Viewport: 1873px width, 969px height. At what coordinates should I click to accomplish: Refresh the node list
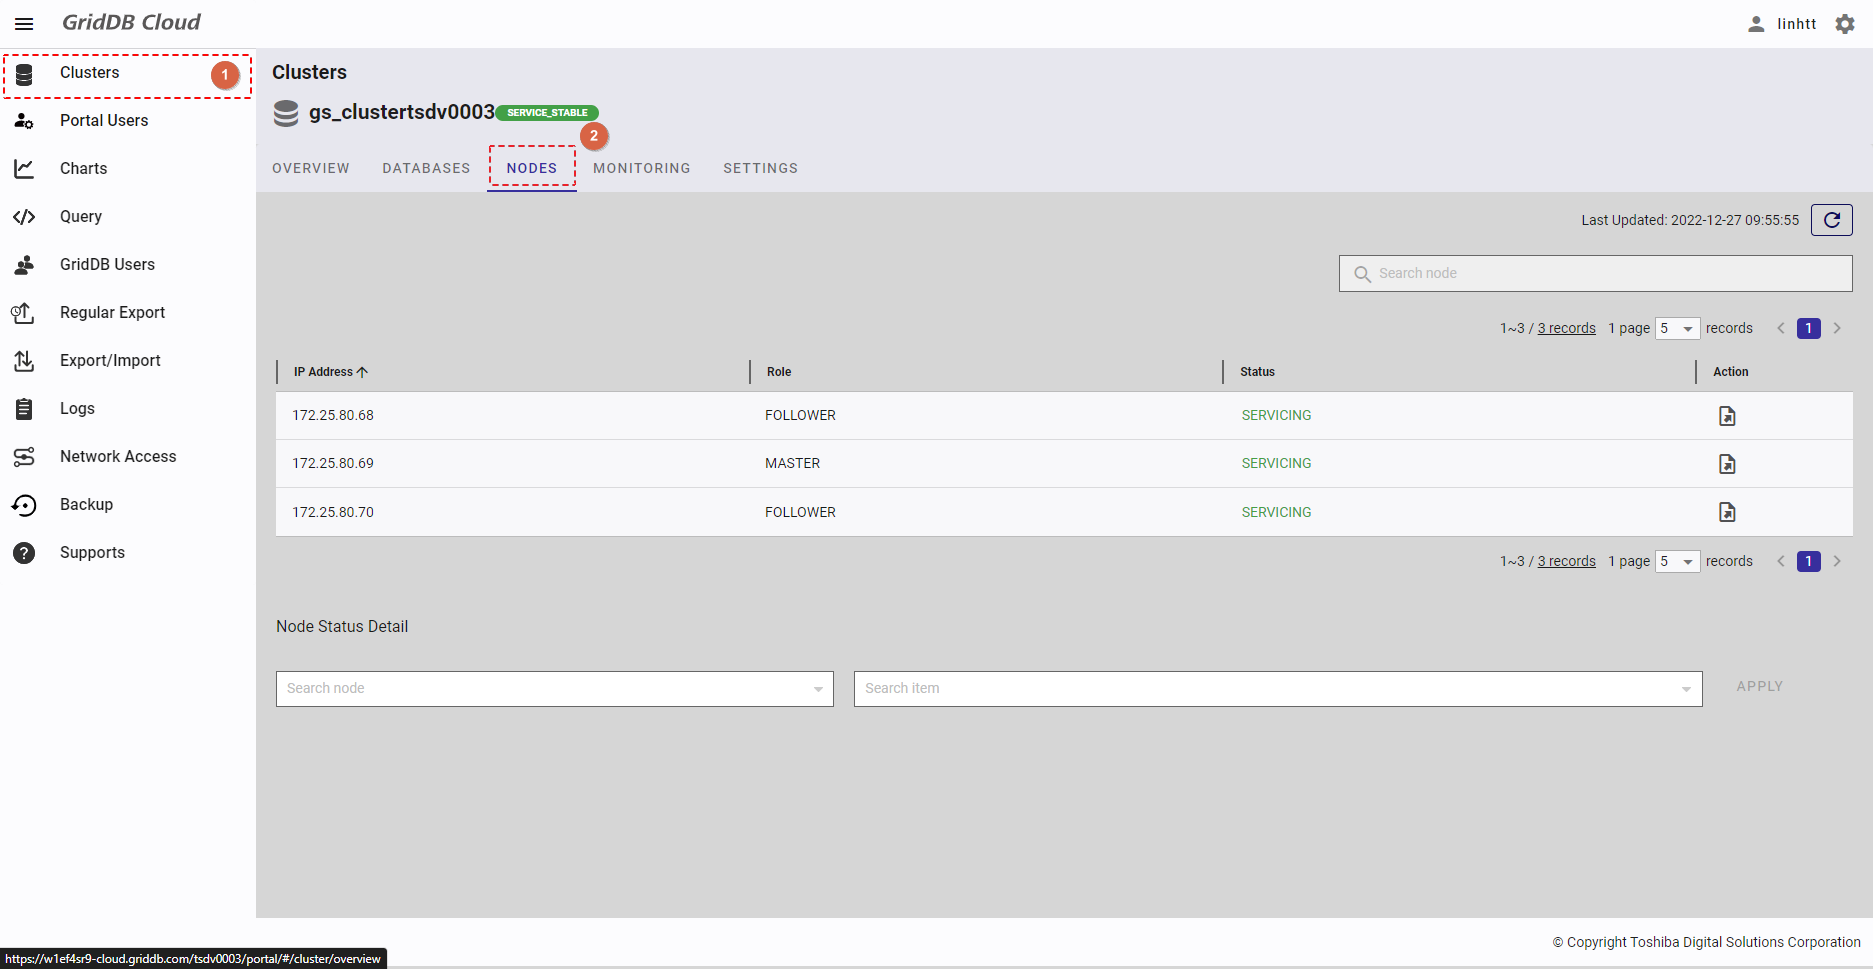coord(1832,220)
